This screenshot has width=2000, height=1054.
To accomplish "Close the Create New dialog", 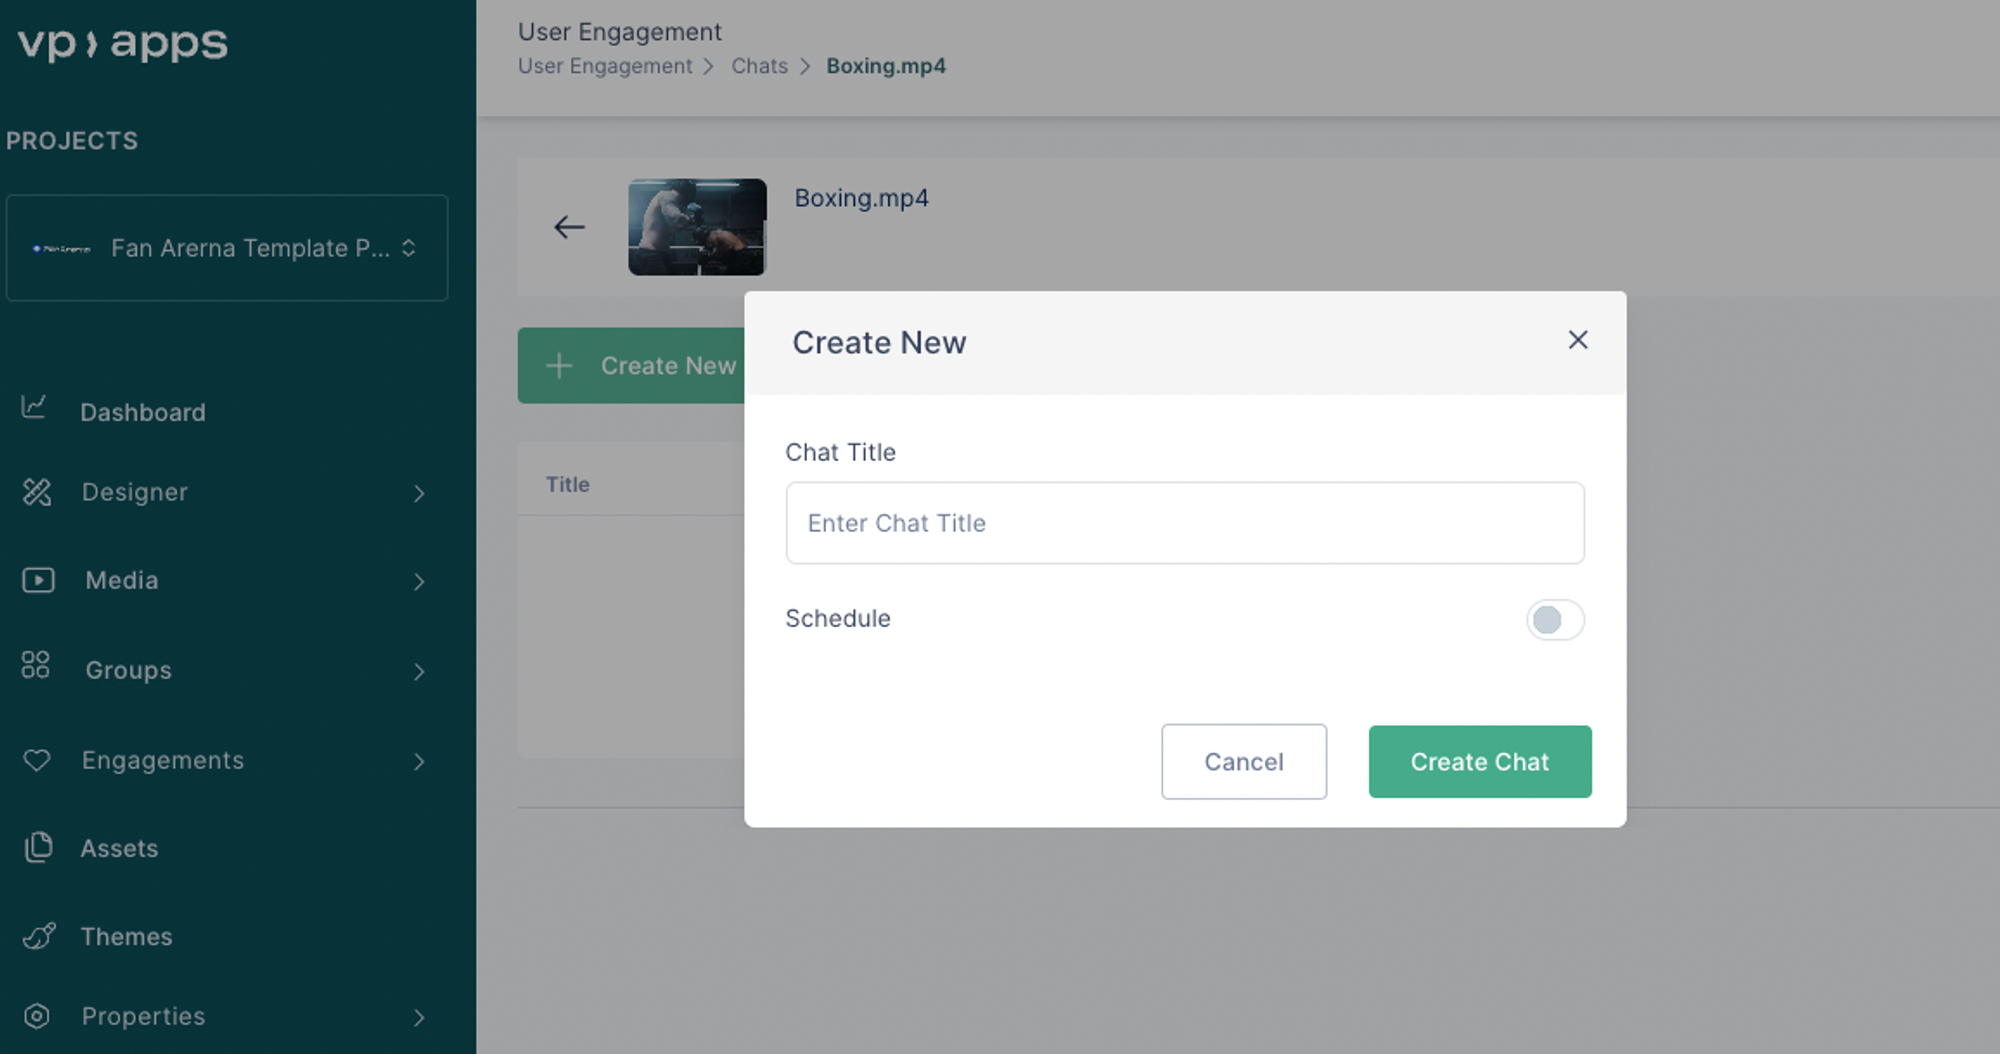I will point(1578,340).
